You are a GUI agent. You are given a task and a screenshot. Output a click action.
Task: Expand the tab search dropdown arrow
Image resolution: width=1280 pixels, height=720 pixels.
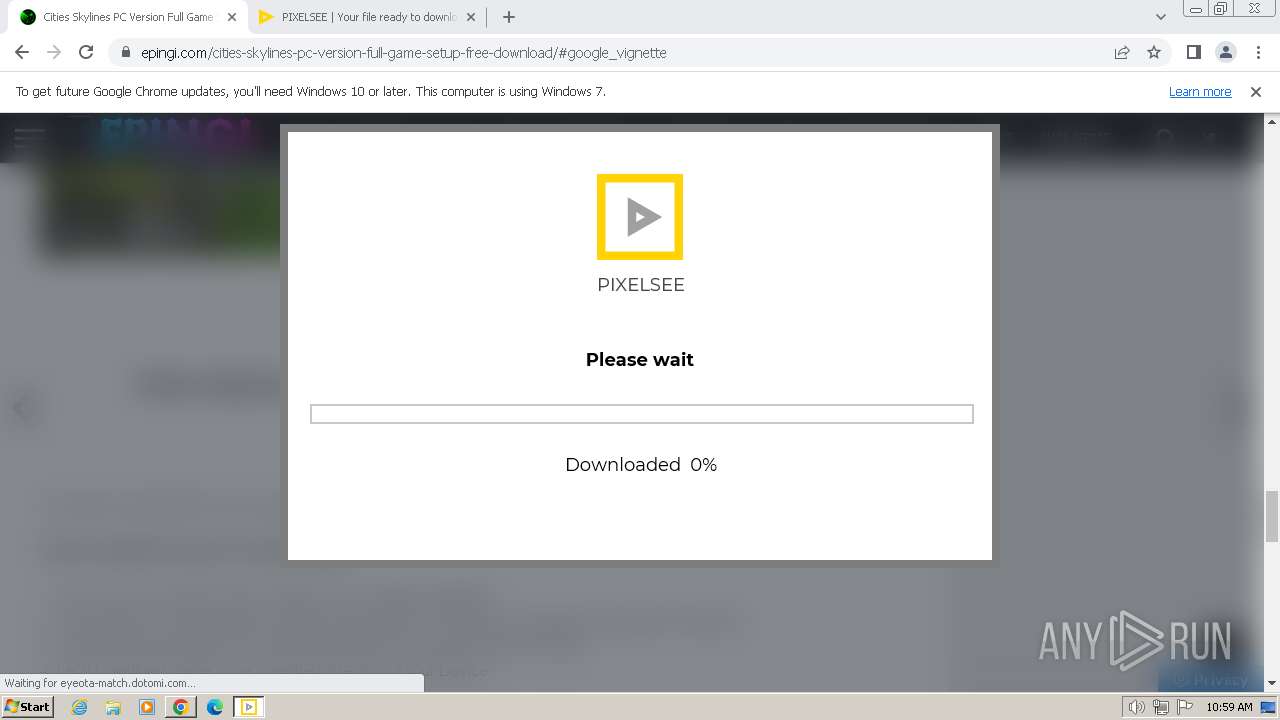point(1160,17)
